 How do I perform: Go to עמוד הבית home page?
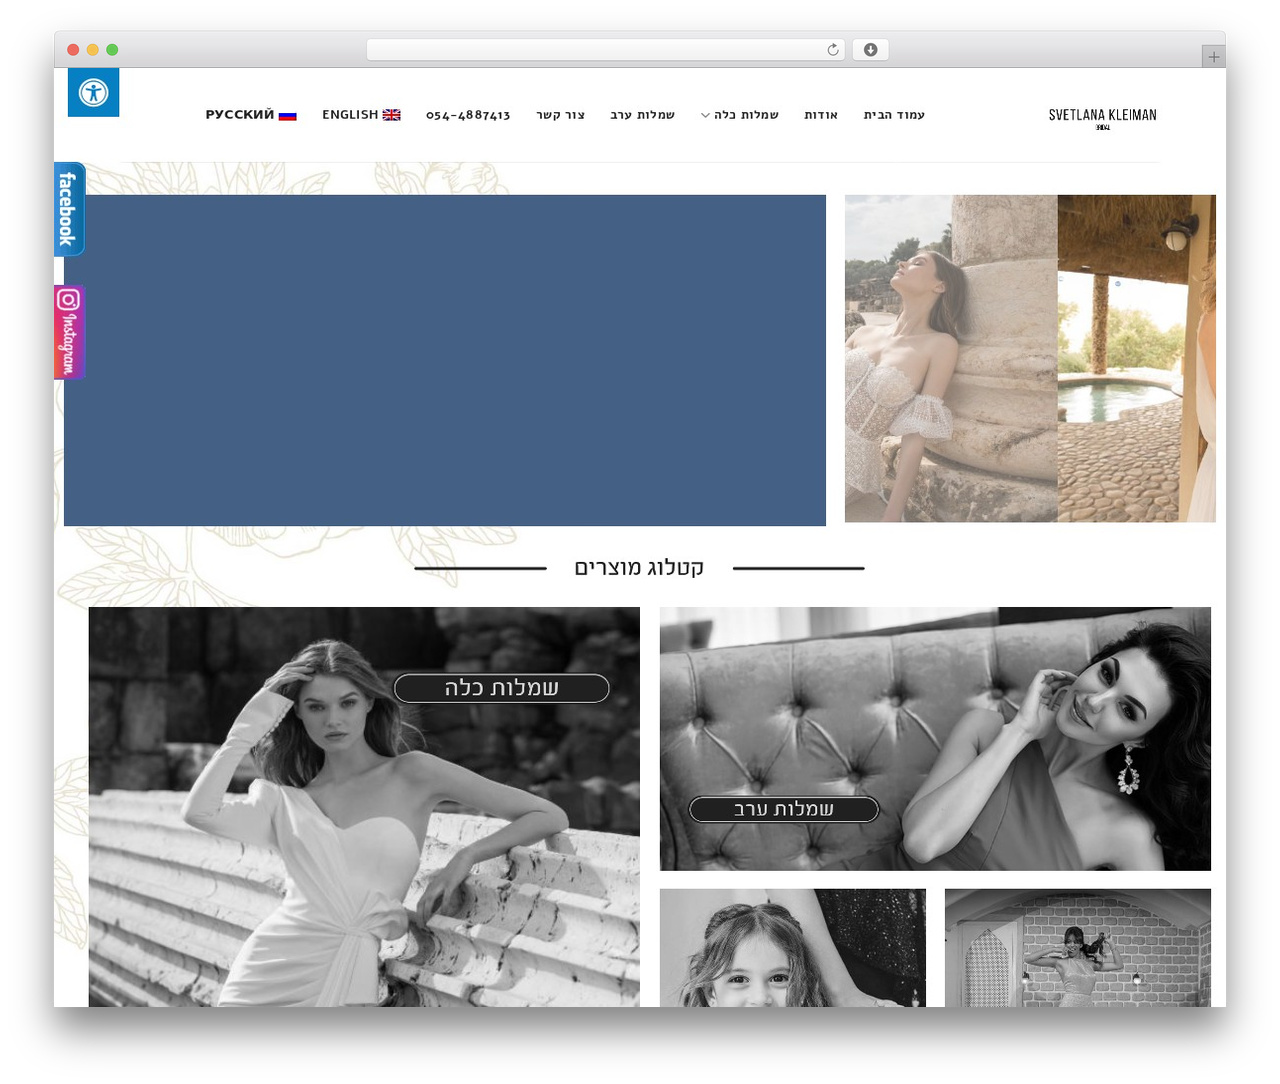(894, 115)
